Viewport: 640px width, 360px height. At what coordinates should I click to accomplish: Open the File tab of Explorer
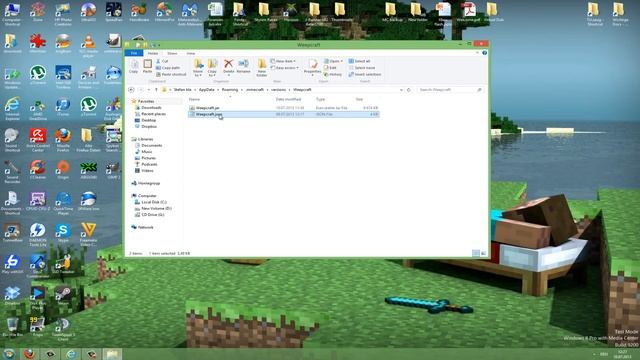click(x=134, y=53)
